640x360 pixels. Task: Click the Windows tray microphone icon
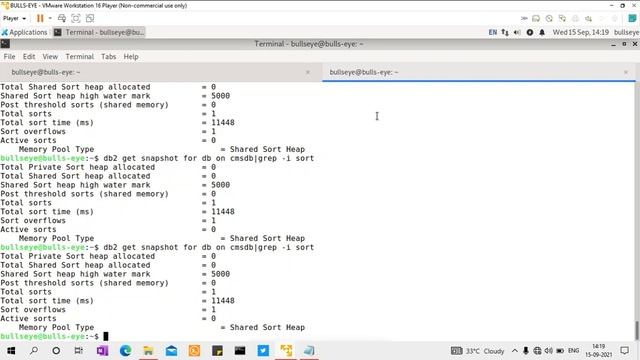pyautogui.click(x=526, y=351)
